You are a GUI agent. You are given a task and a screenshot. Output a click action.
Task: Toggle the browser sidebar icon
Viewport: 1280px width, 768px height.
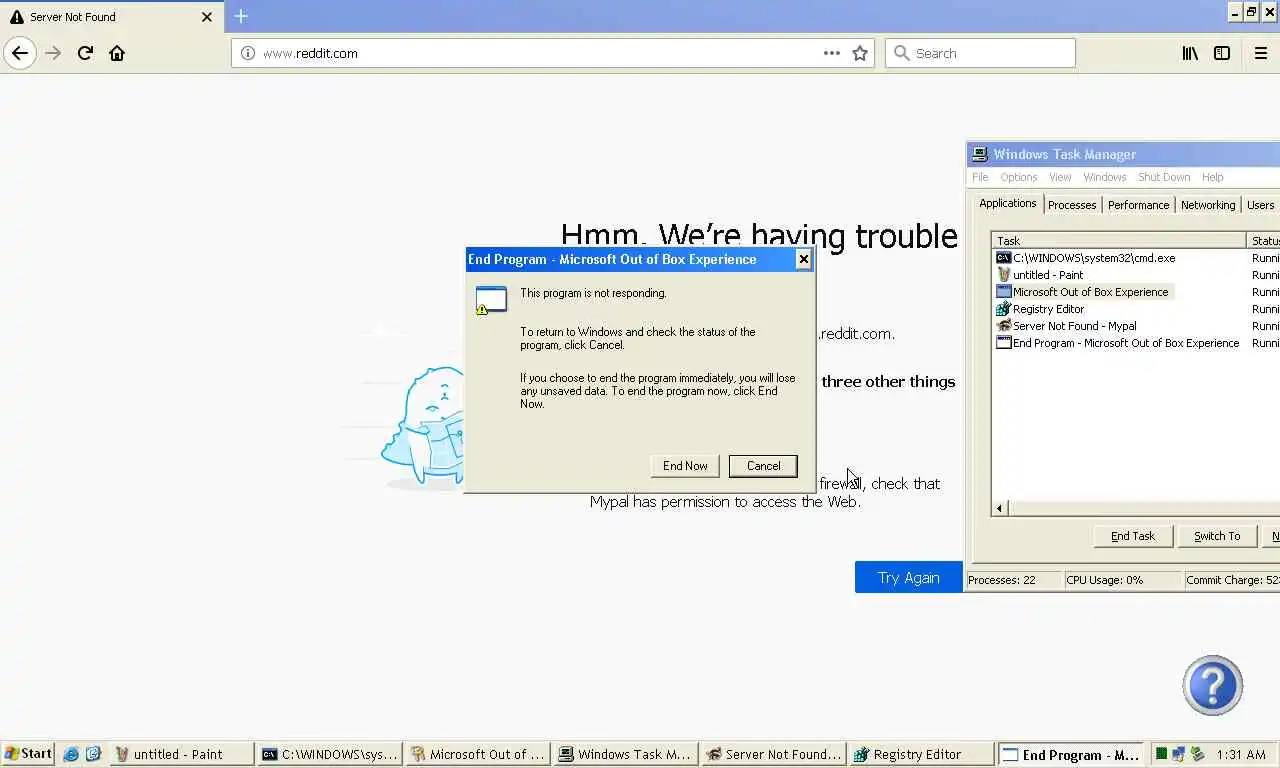pos(1222,53)
